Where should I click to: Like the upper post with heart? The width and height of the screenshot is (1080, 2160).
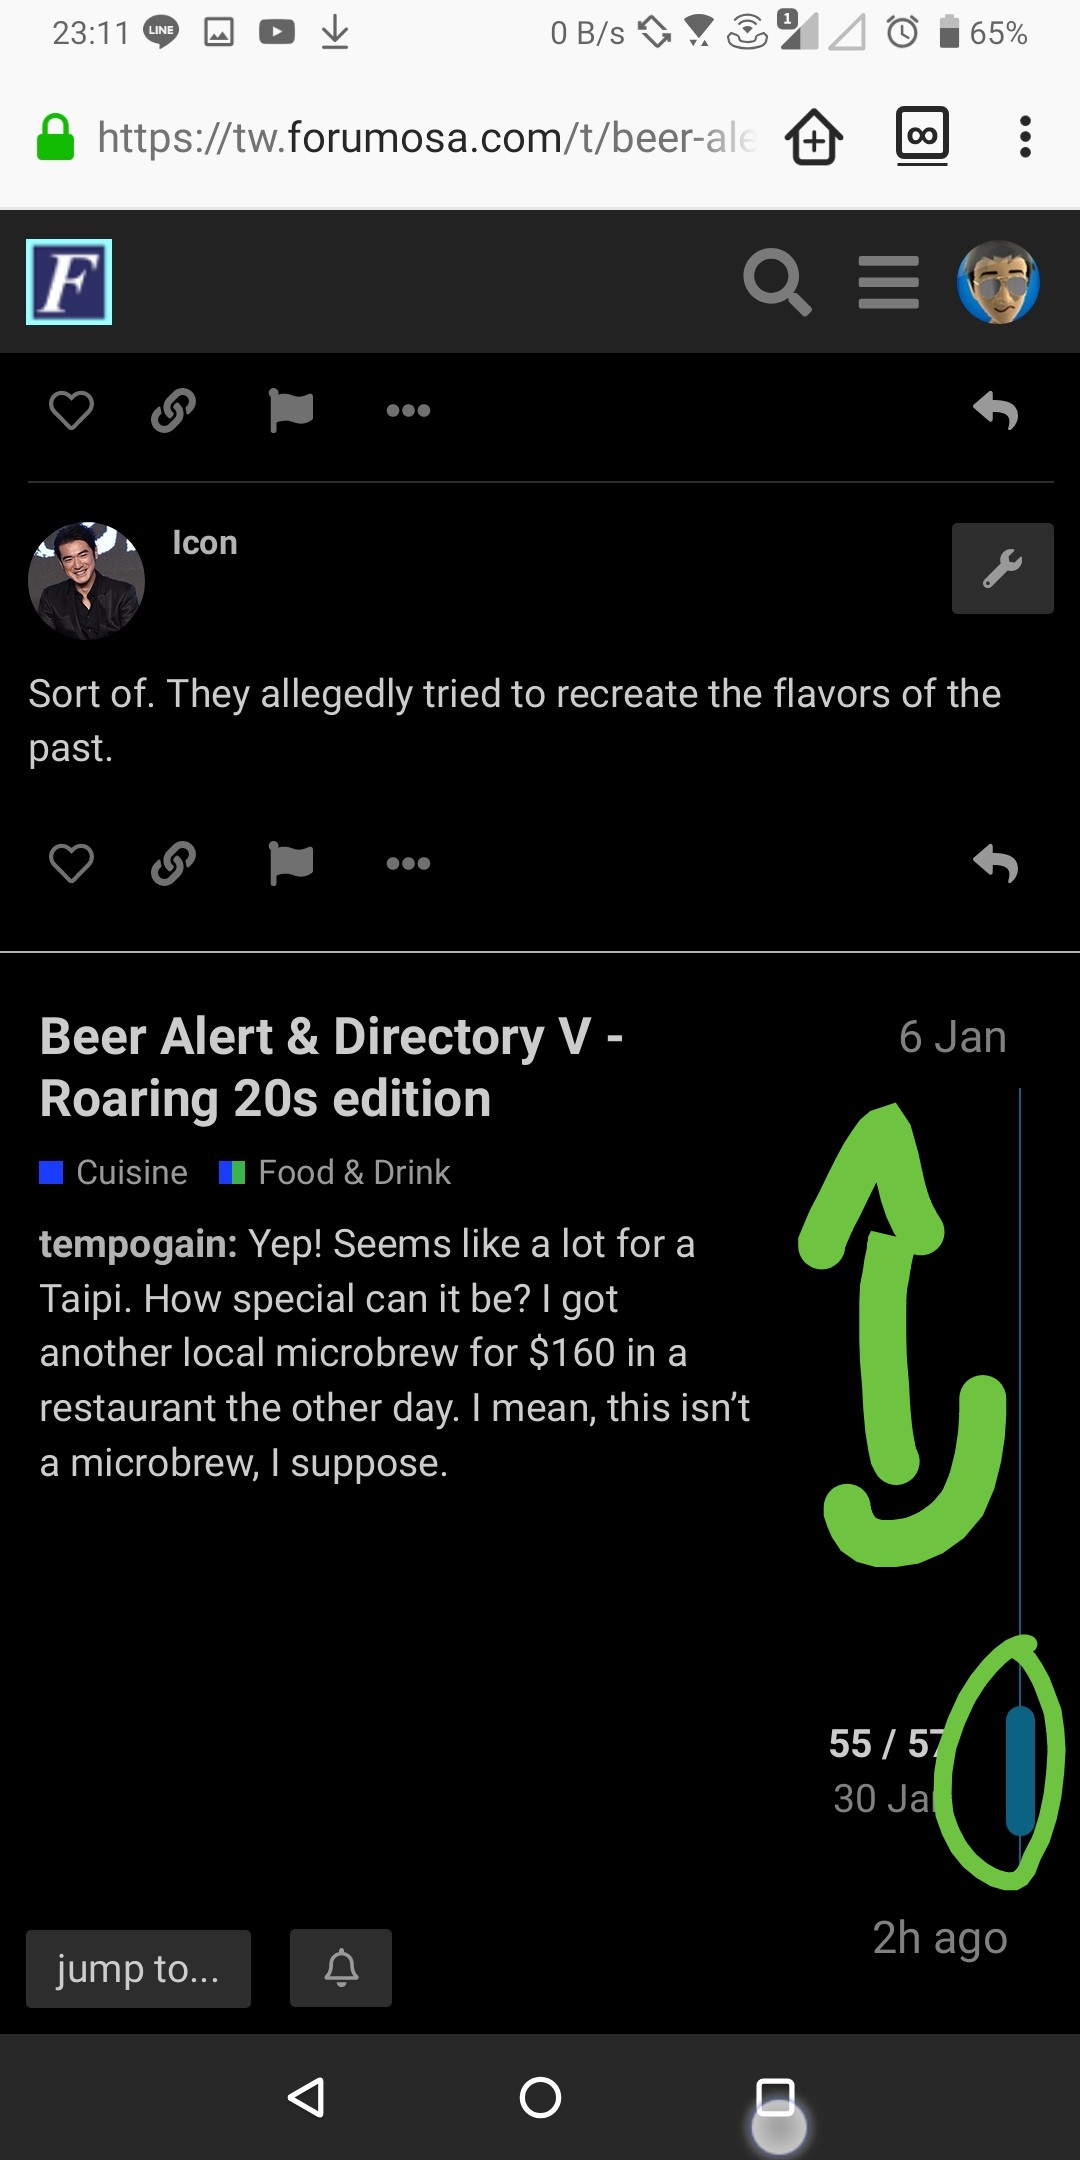click(x=71, y=410)
